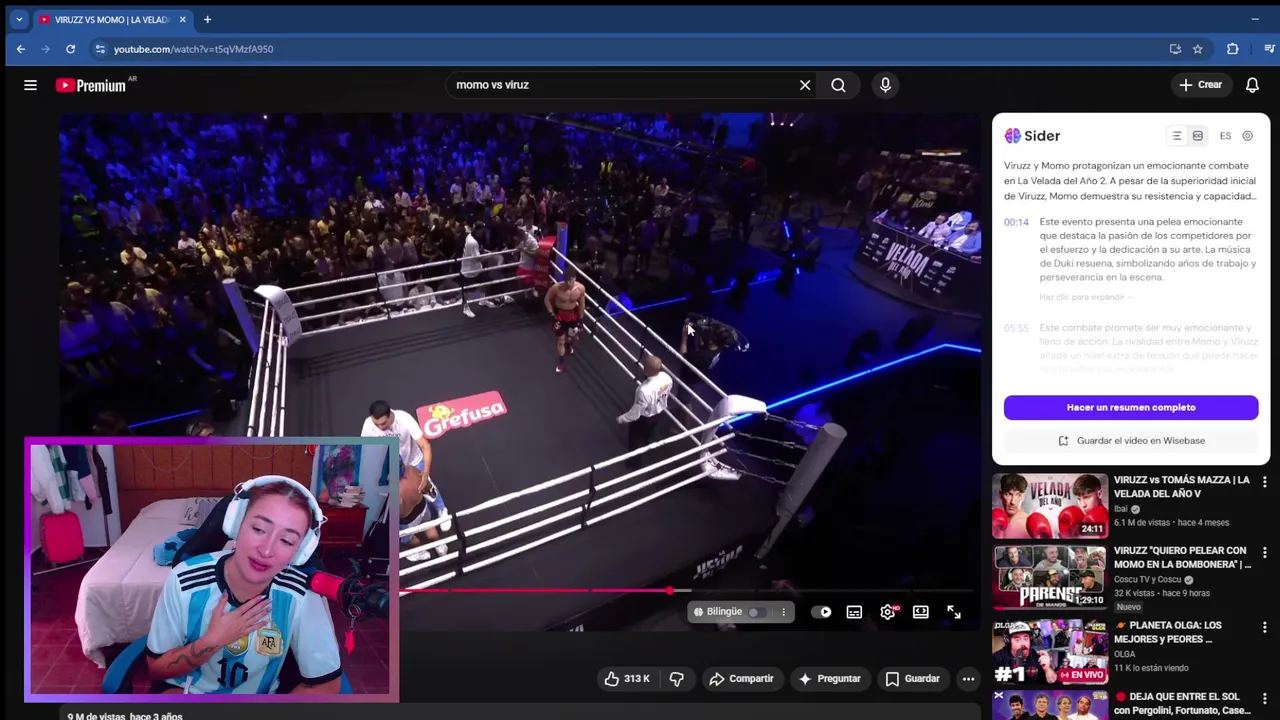
Task: Run search with the magnifier button
Action: (x=838, y=85)
